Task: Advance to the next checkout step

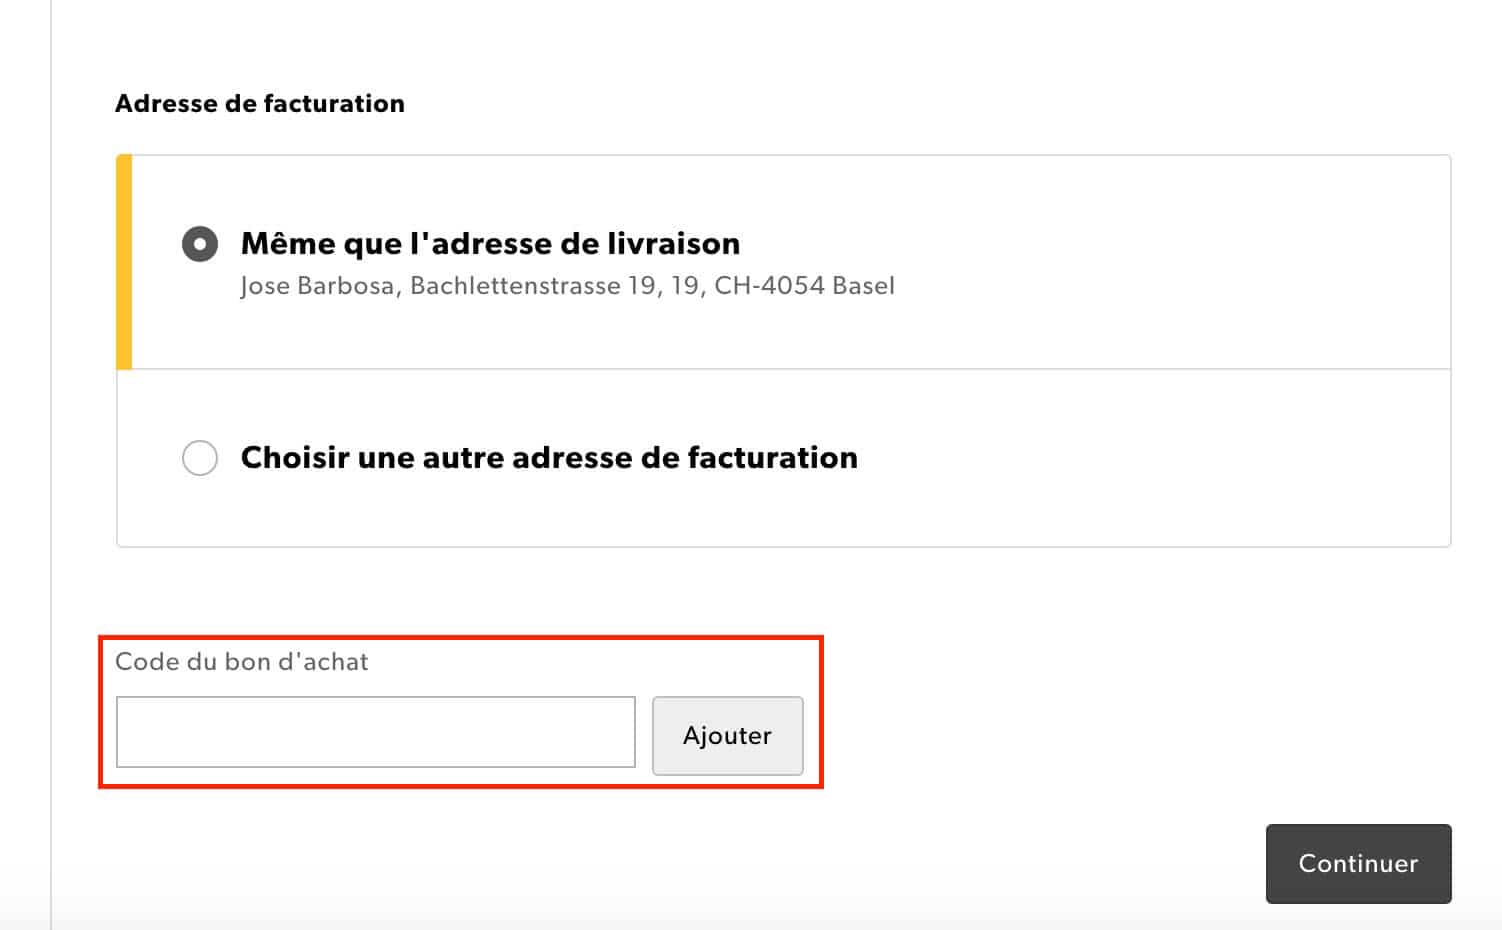Action: [x=1358, y=863]
